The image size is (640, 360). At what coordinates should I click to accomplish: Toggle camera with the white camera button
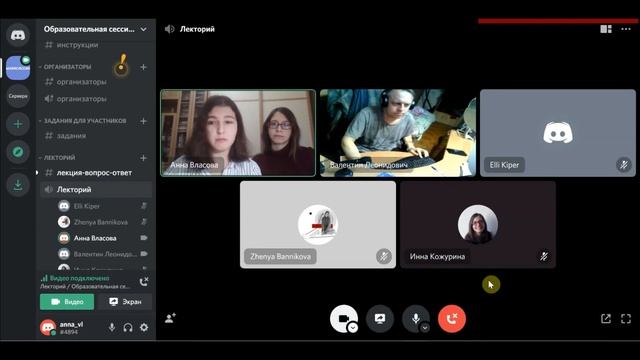pos(343,318)
